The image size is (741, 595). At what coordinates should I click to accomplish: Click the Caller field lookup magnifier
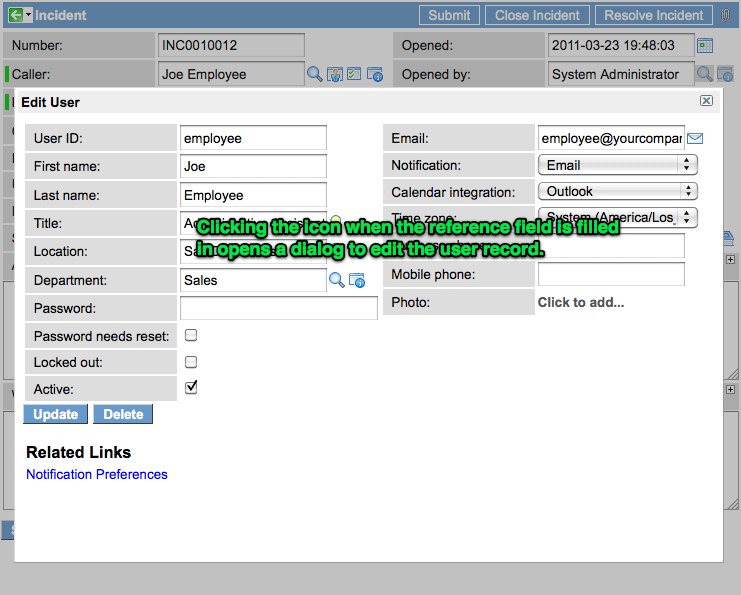coord(314,74)
